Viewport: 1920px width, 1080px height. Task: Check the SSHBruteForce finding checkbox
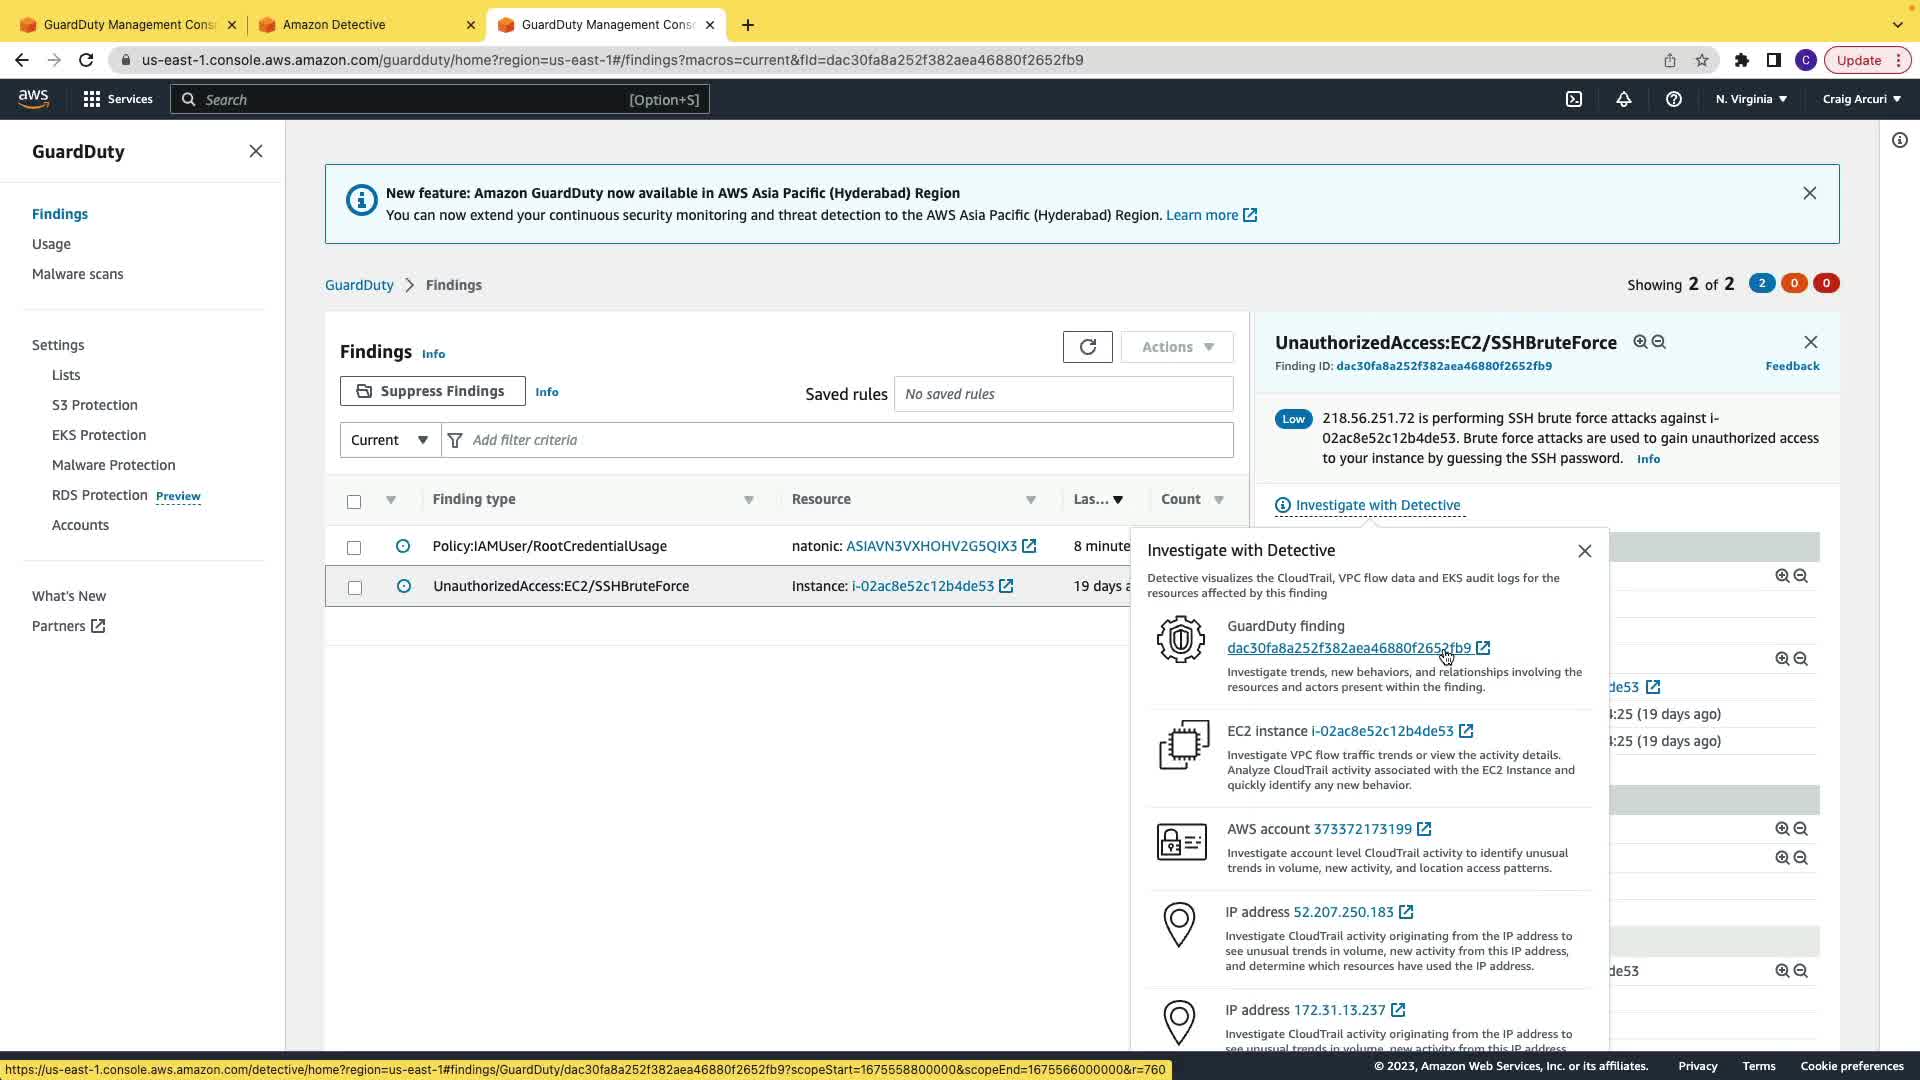[354, 587]
